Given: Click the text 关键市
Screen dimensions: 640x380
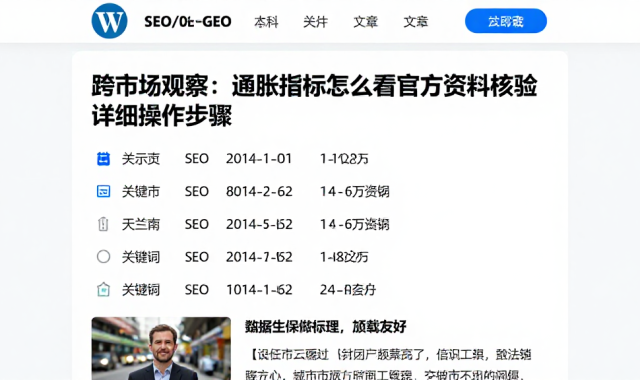Looking at the screenshot, I should pos(141,191).
